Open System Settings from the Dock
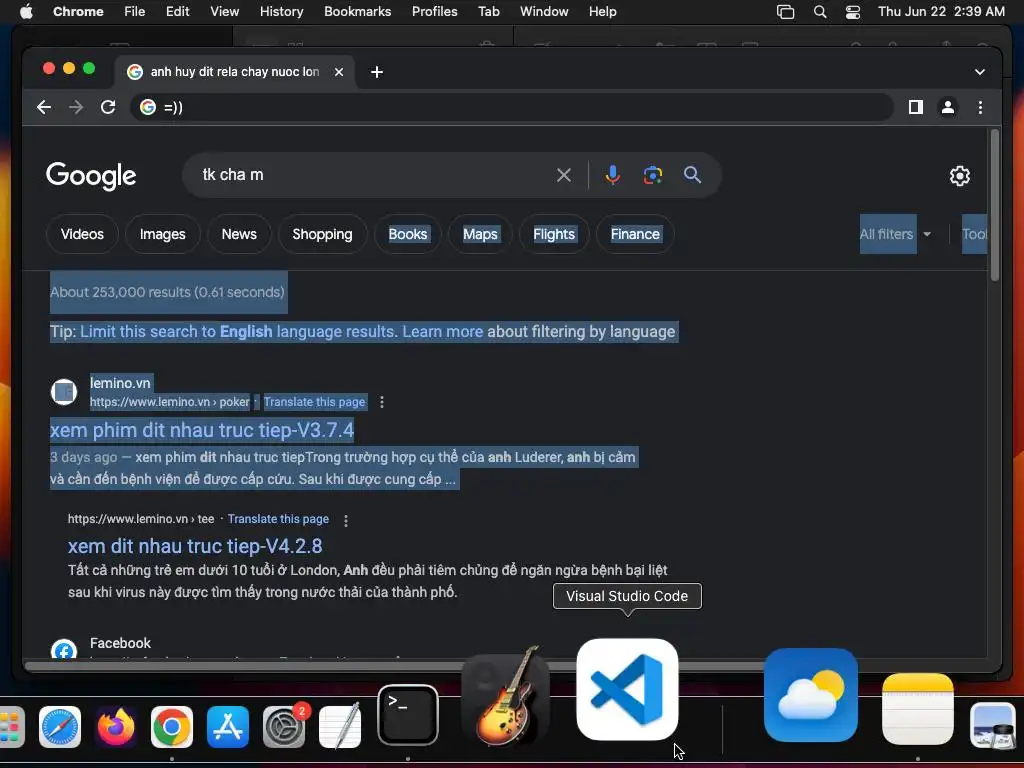 pos(284,727)
